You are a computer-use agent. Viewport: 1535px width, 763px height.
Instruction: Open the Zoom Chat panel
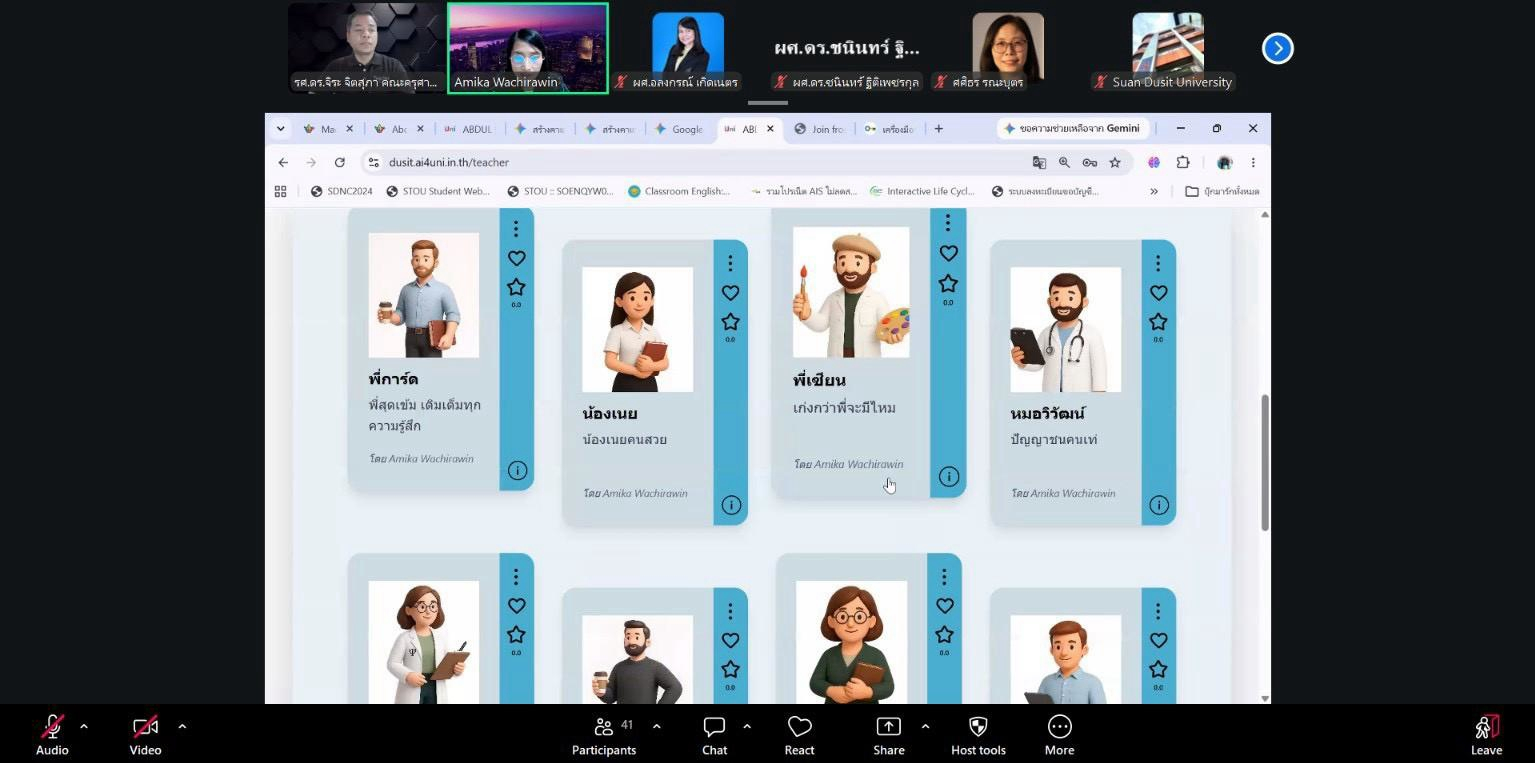pyautogui.click(x=714, y=735)
